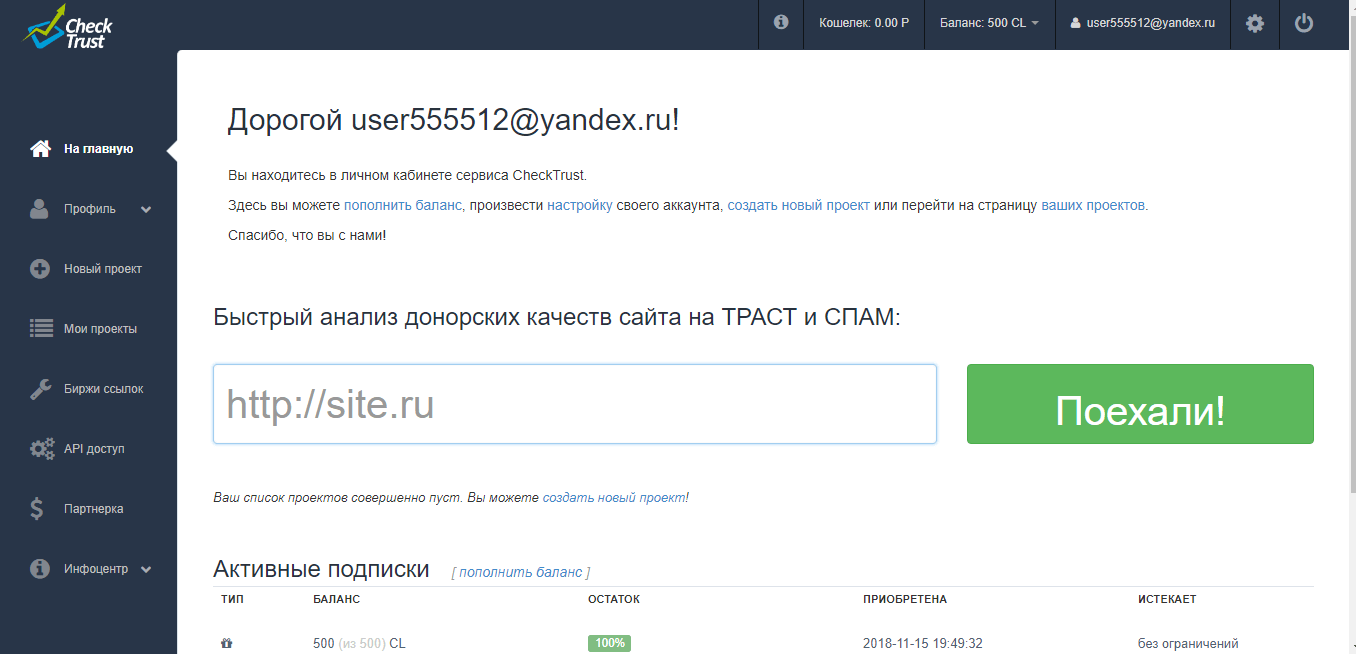Open the user555512@yandex.ru account menu
The height and width of the screenshot is (654, 1356).
tap(1142, 23)
